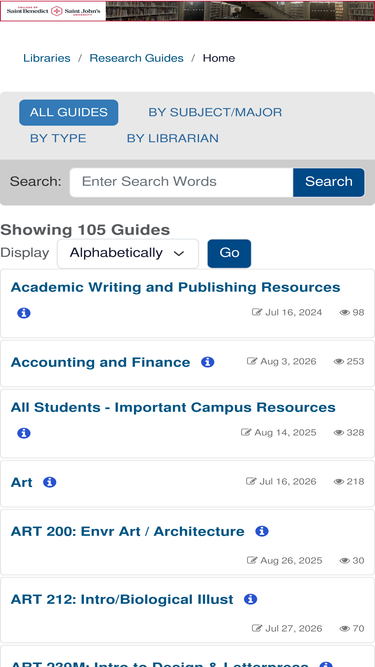Click info icon under All Students - Important Campus Resources

click(24, 433)
